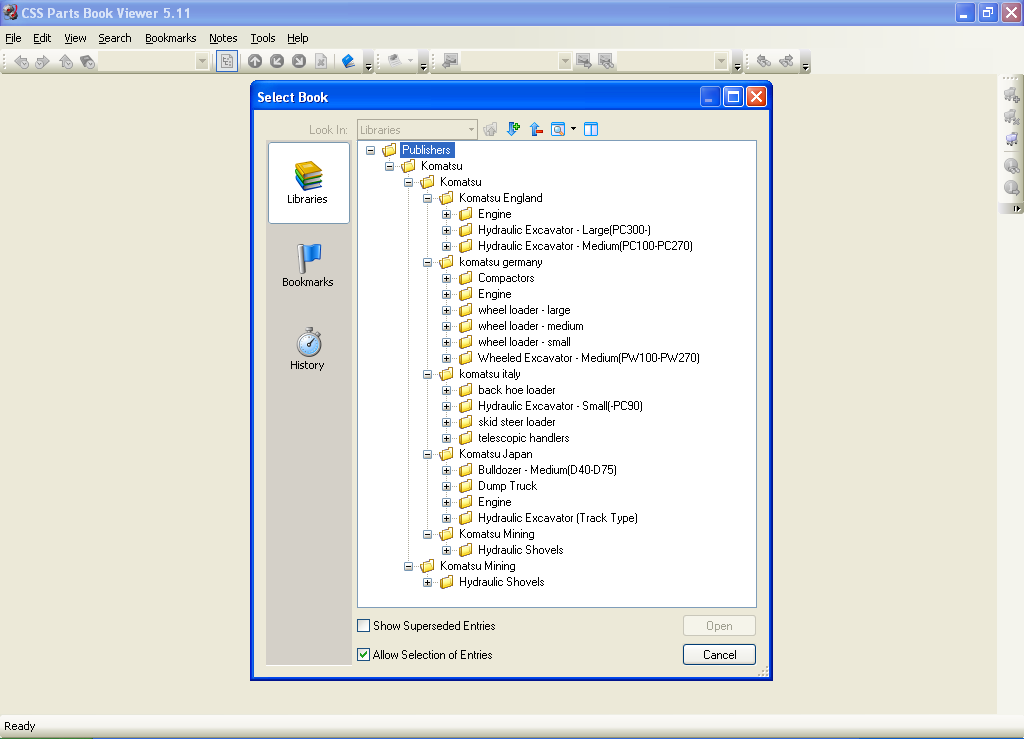Click the blue book toolbar icon
The image size is (1024, 739).
coord(348,61)
